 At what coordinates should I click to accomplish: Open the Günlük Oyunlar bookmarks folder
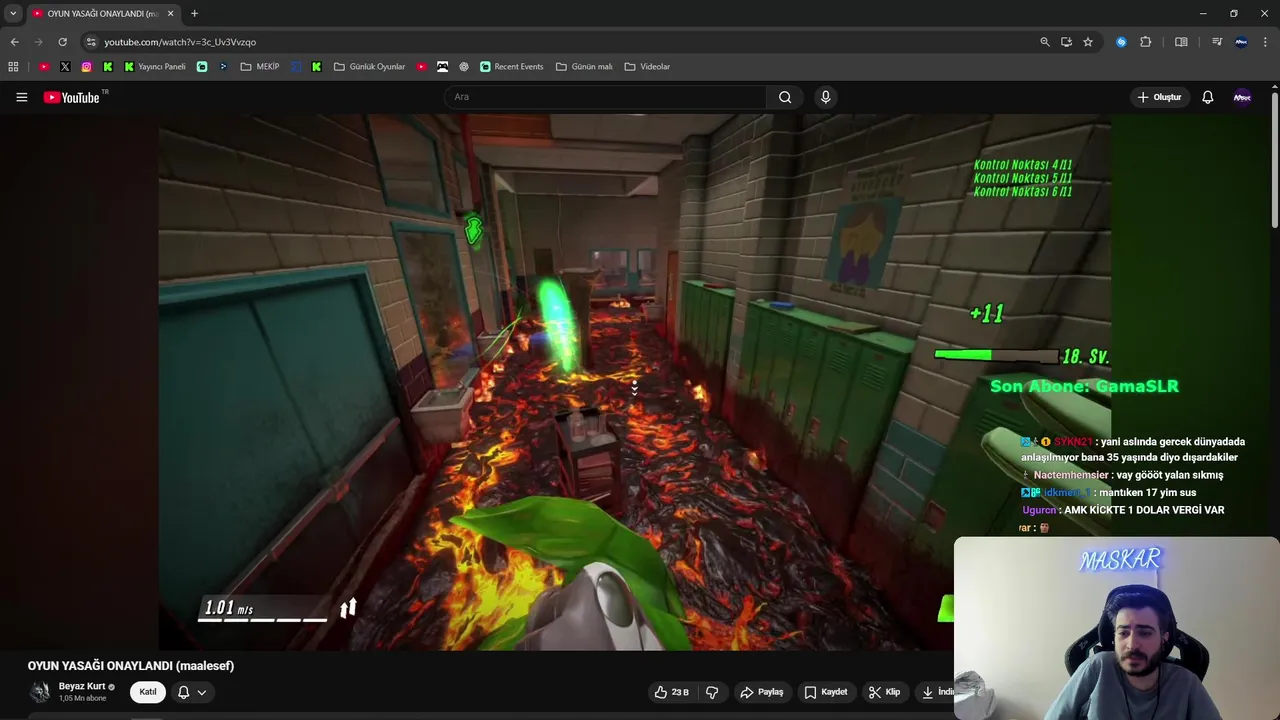(x=369, y=67)
